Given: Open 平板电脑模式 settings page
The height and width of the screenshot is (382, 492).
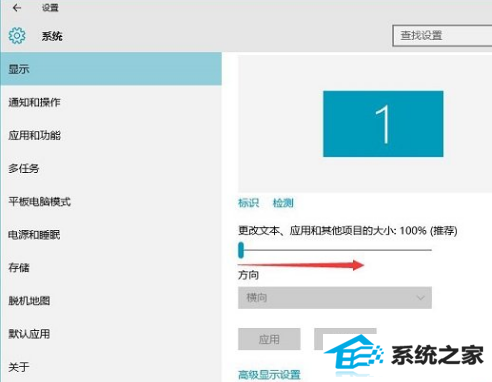Looking at the screenshot, I should 111,201.
